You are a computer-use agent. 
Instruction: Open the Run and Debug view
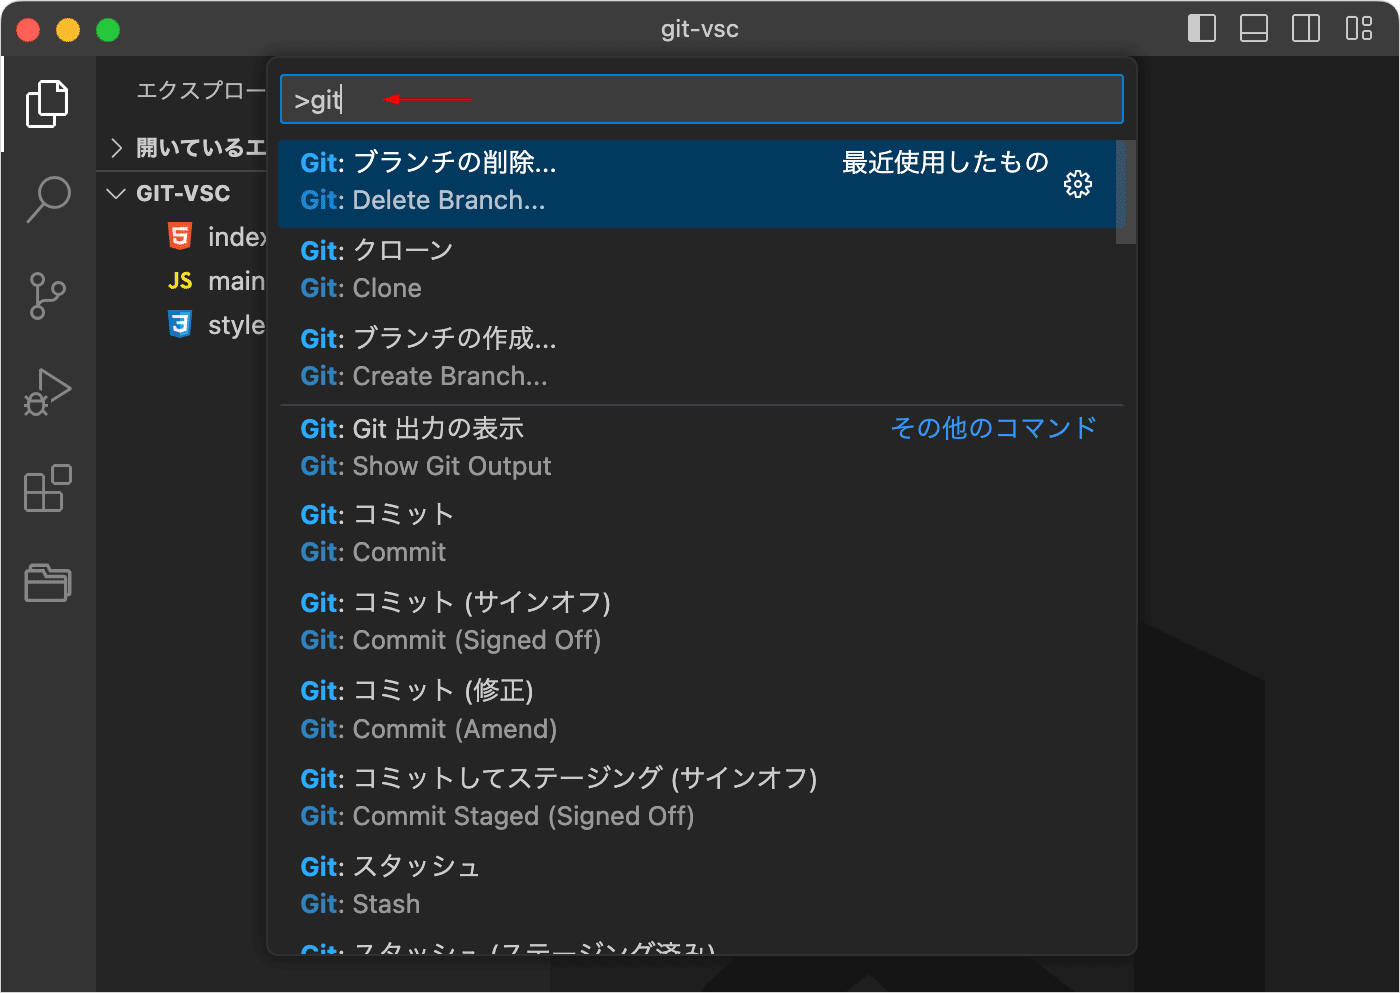pos(47,392)
